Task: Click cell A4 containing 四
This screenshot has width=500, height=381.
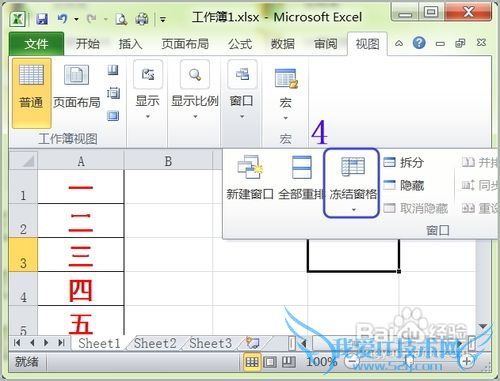Action: pyautogui.click(x=81, y=289)
